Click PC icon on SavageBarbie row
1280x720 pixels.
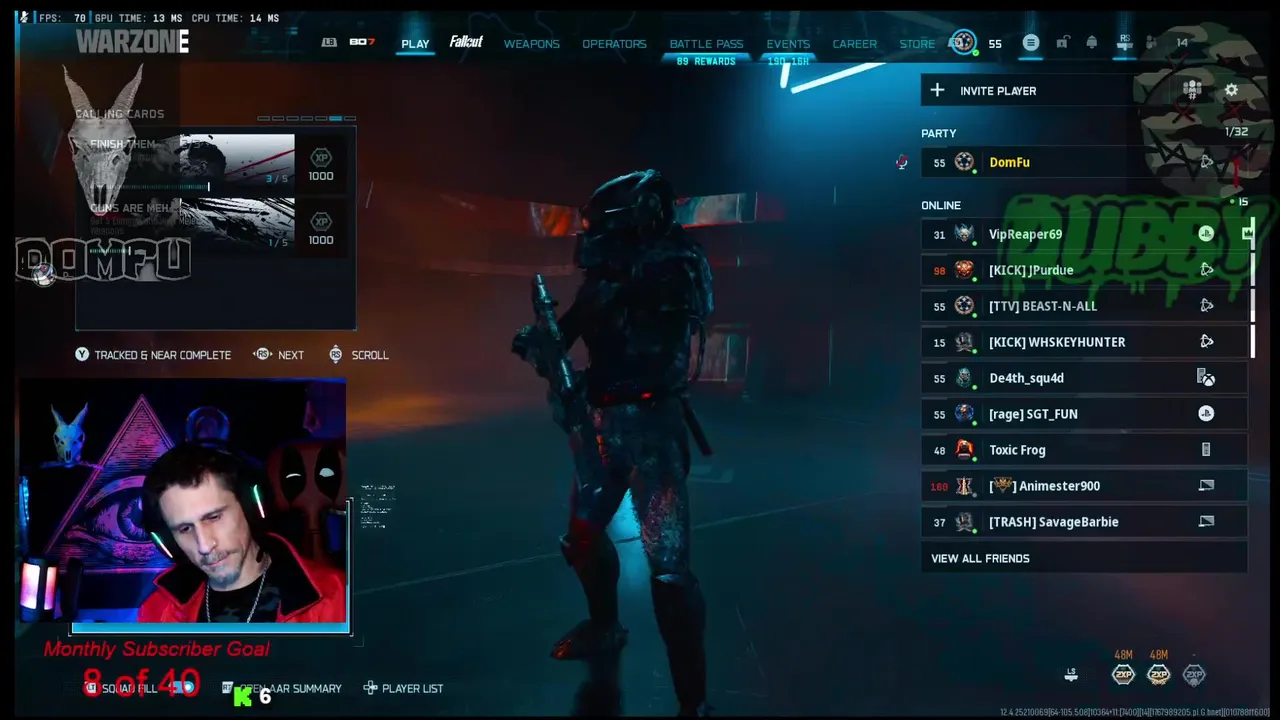(x=1206, y=522)
